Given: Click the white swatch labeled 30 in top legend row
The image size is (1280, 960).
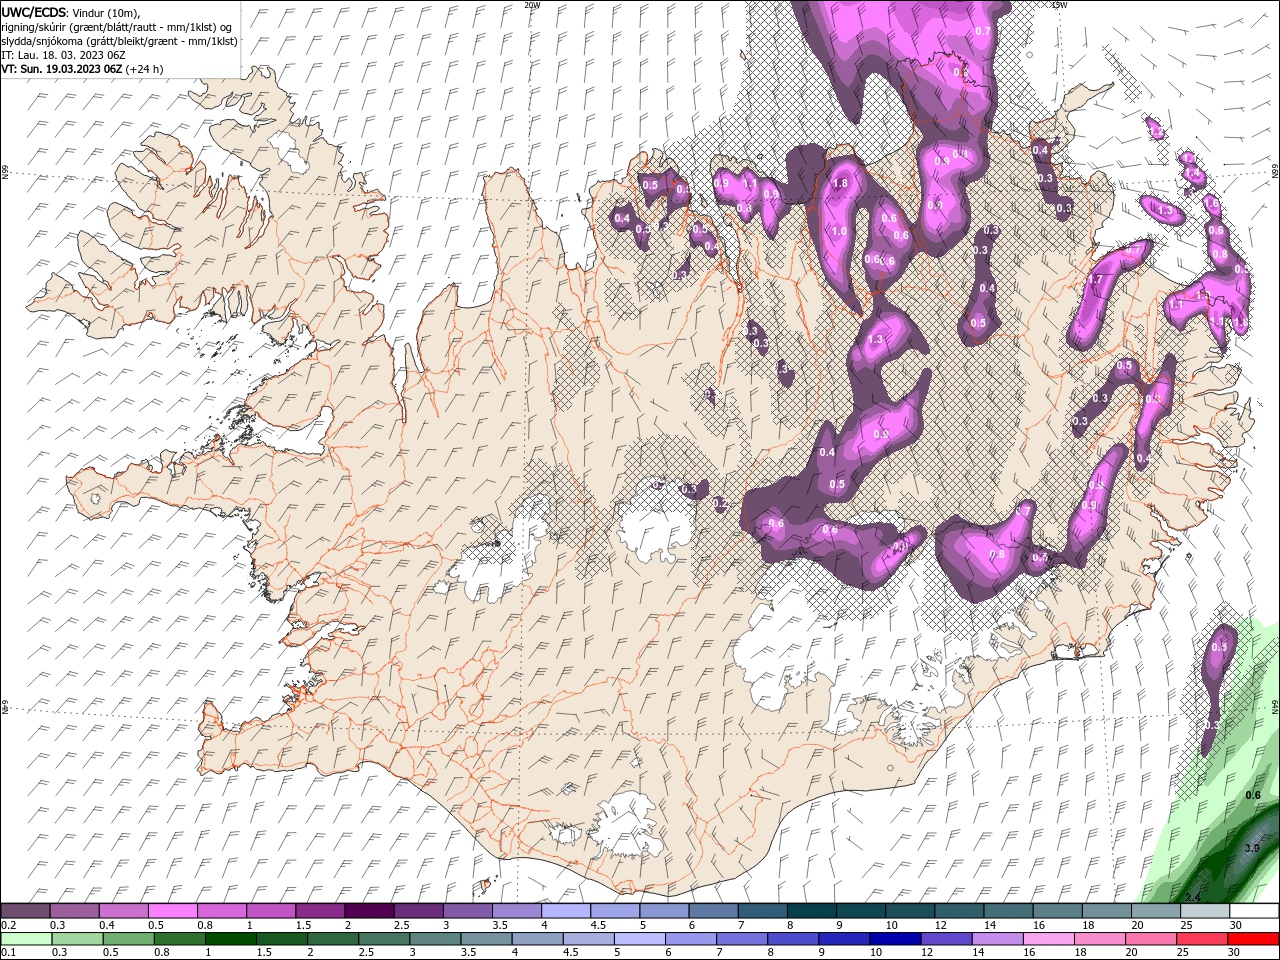Looking at the screenshot, I should pyautogui.click(x=1254, y=910).
